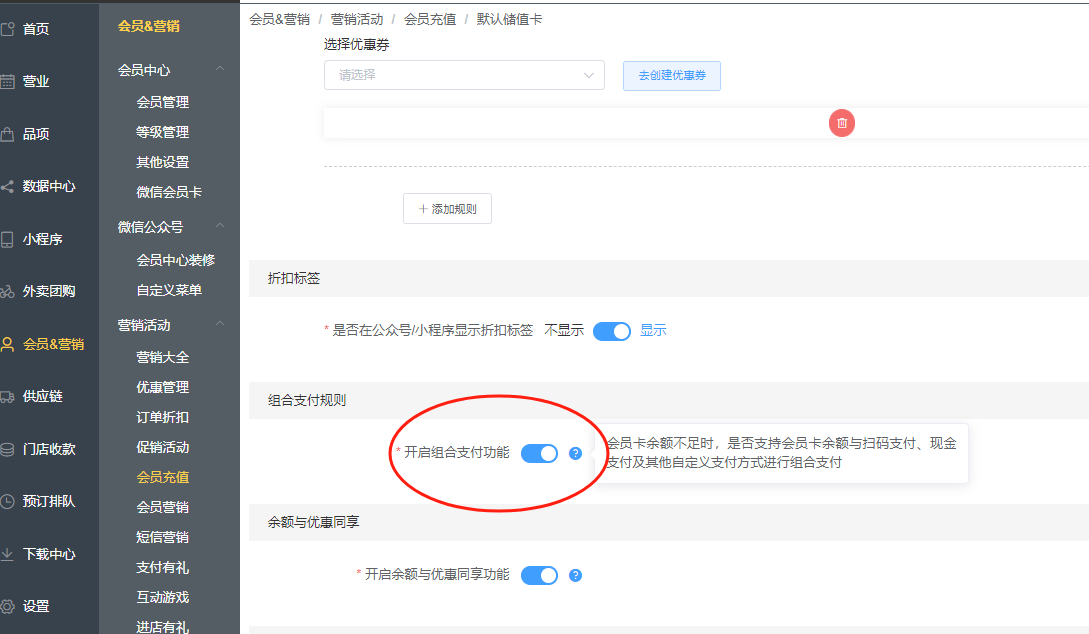
Task: Click the 选择优惠券 field label
Action: [356, 44]
